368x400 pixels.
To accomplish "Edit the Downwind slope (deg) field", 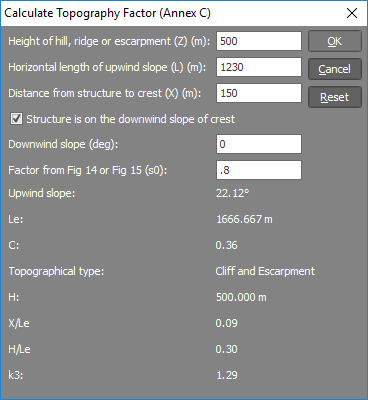I will point(259,144).
